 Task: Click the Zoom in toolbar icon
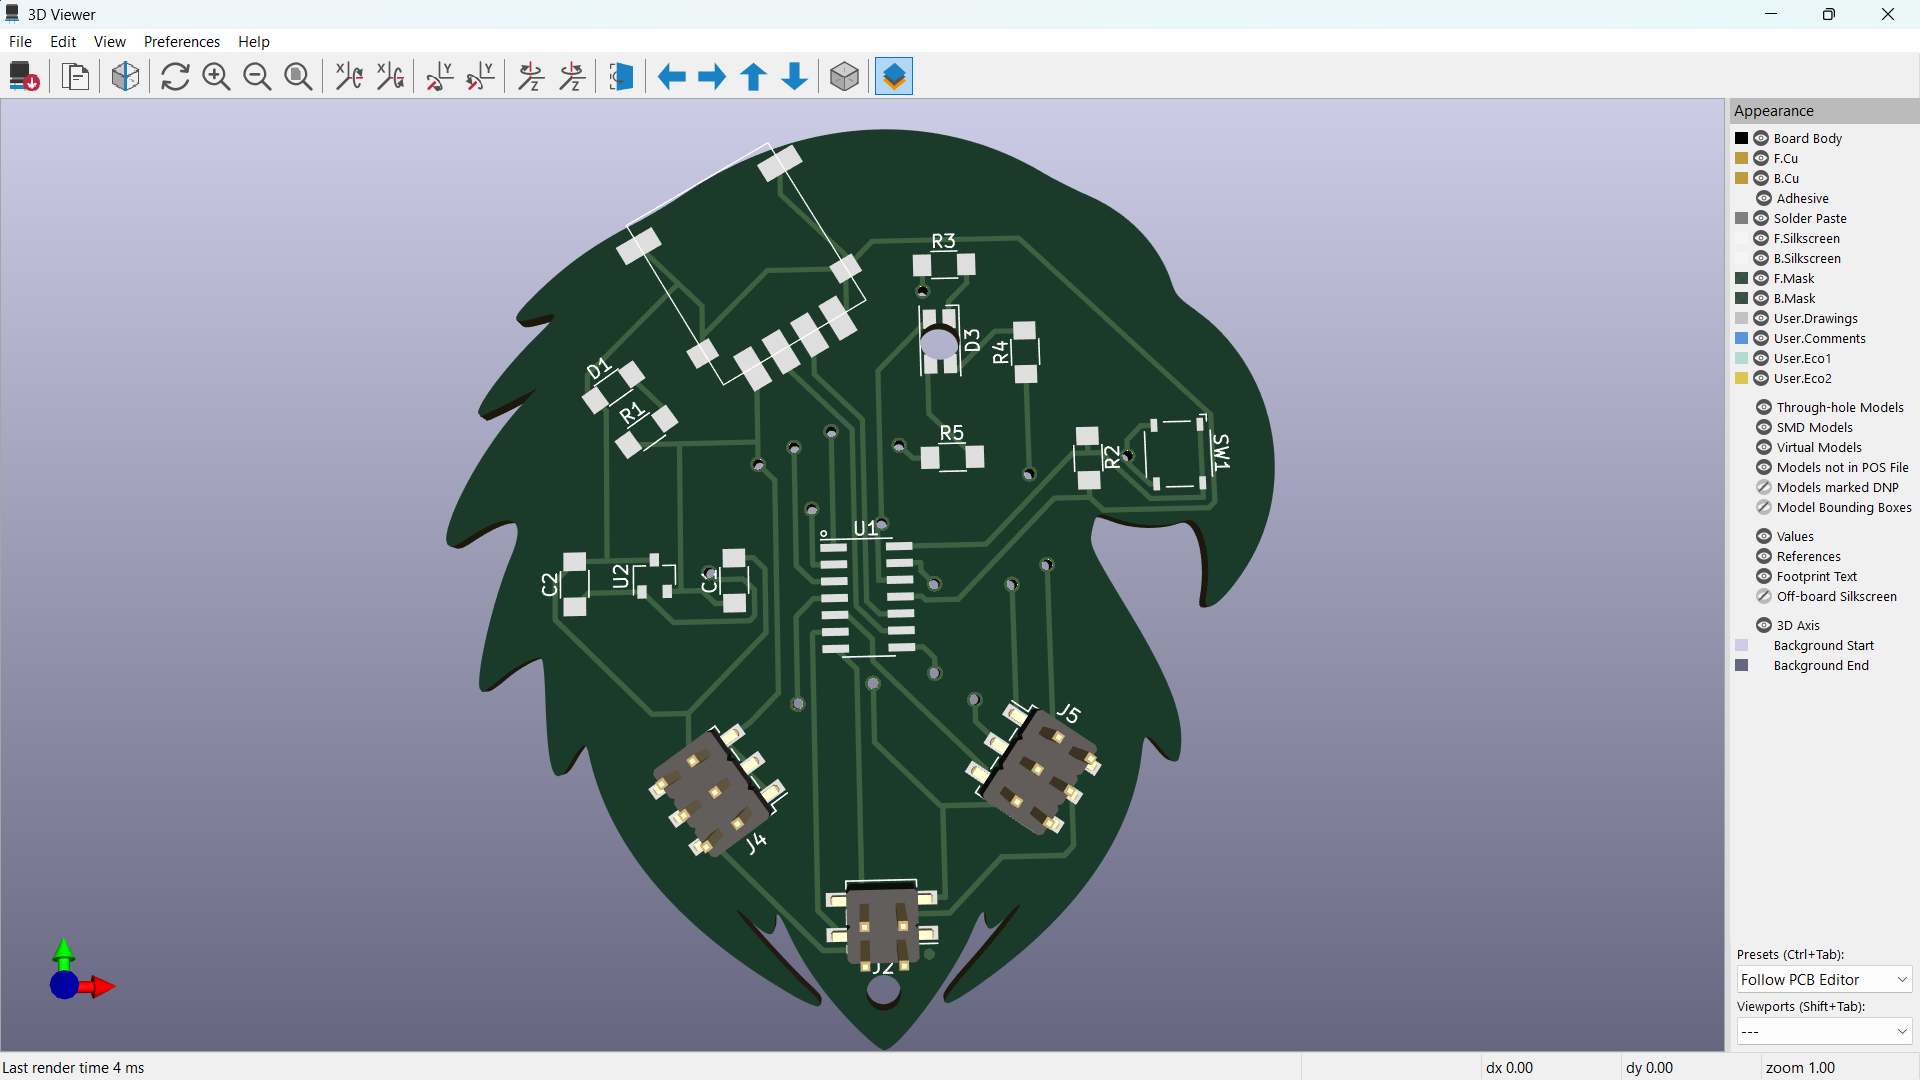tap(216, 77)
